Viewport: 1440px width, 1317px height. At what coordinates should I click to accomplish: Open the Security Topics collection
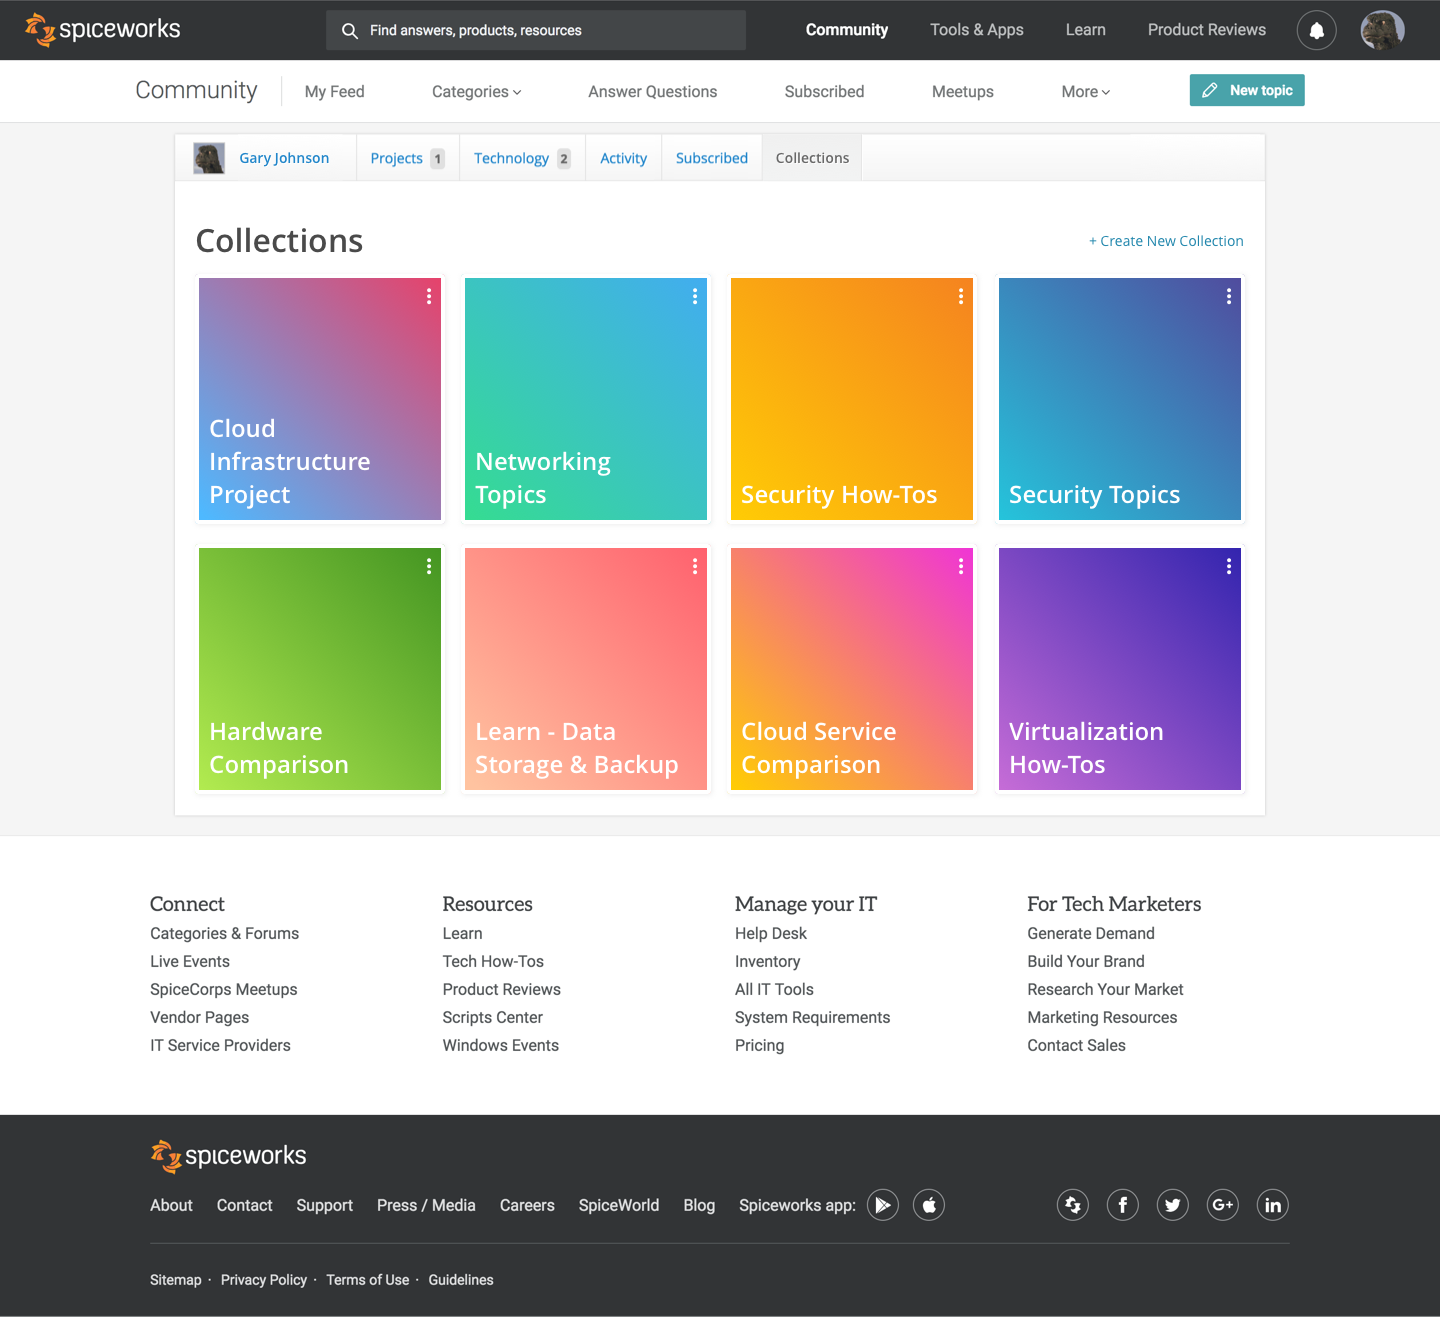click(x=1120, y=399)
